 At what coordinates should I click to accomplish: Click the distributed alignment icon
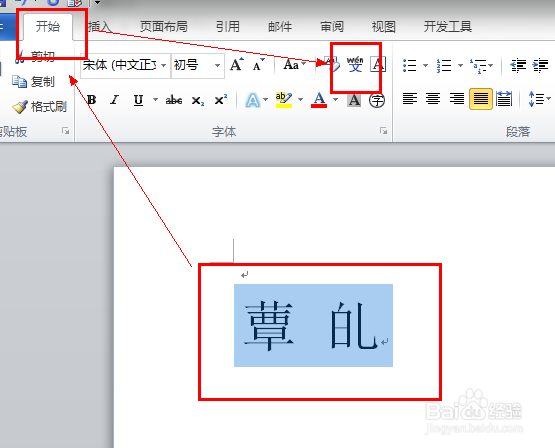coord(504,99)
